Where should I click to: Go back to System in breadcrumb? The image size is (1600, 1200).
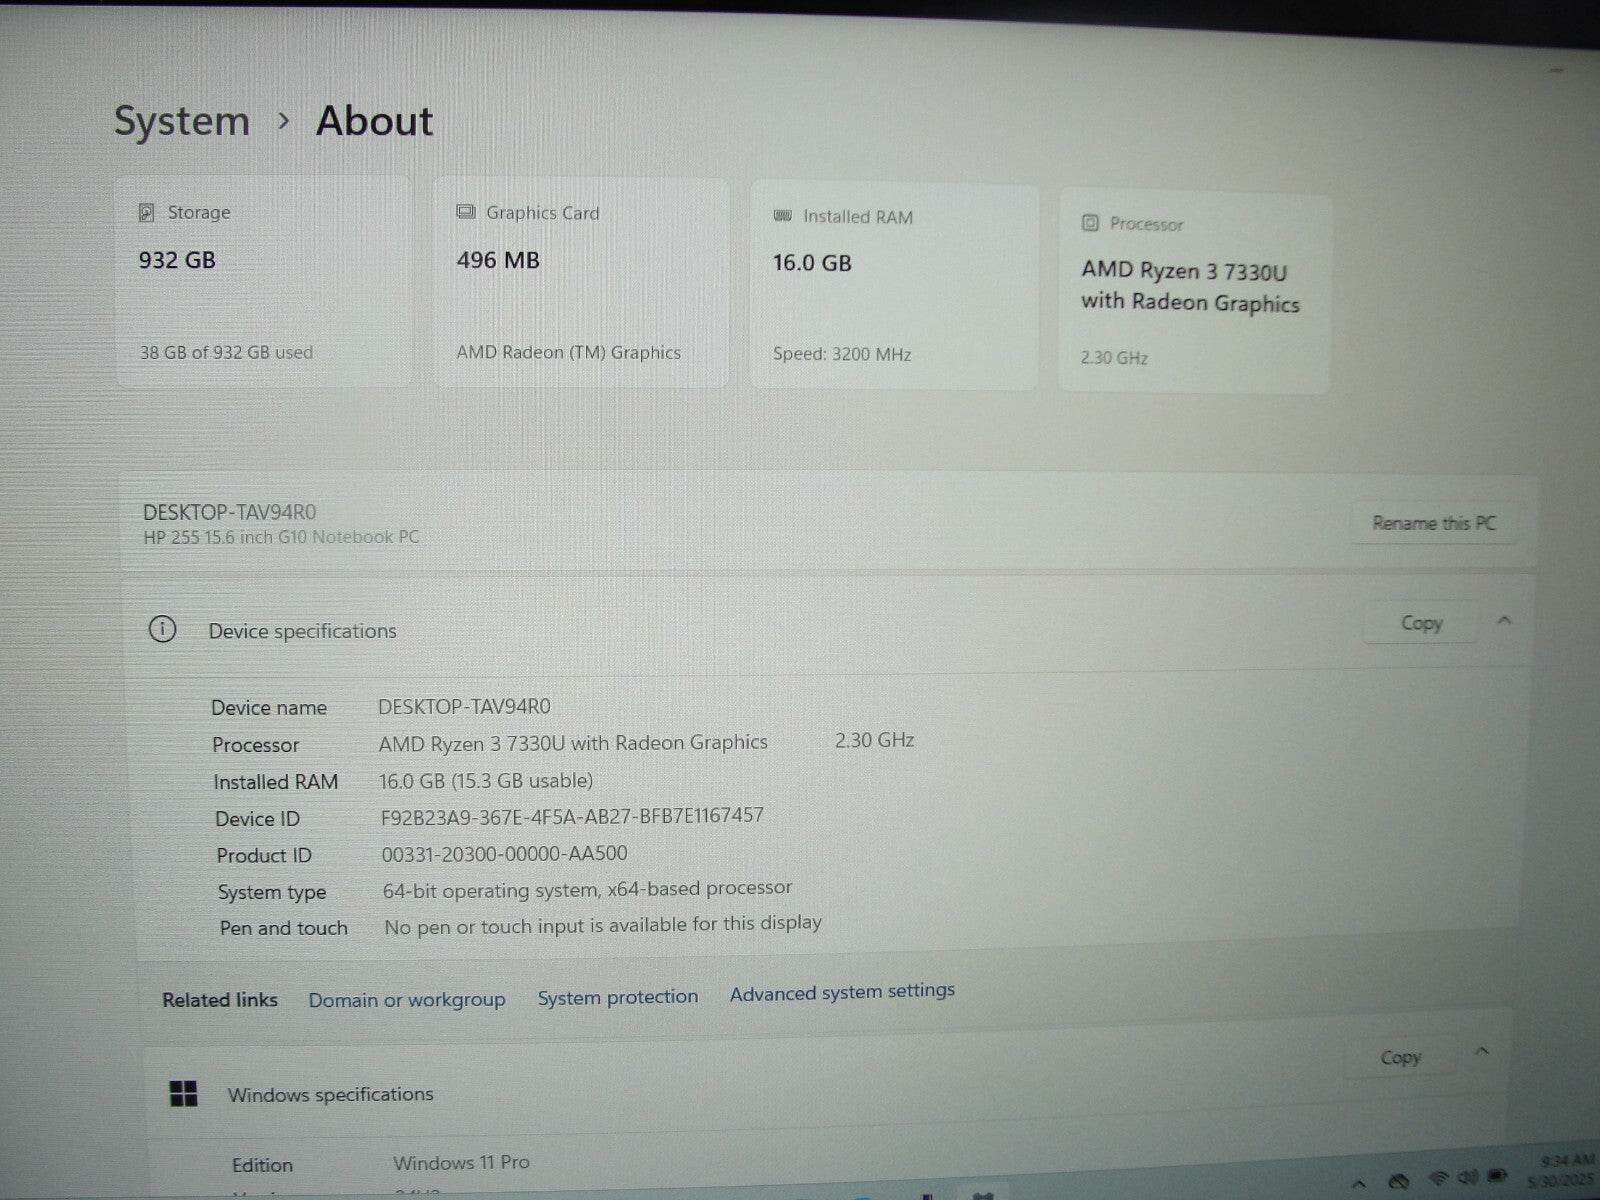pyautogui.click(x=181, y=121)
